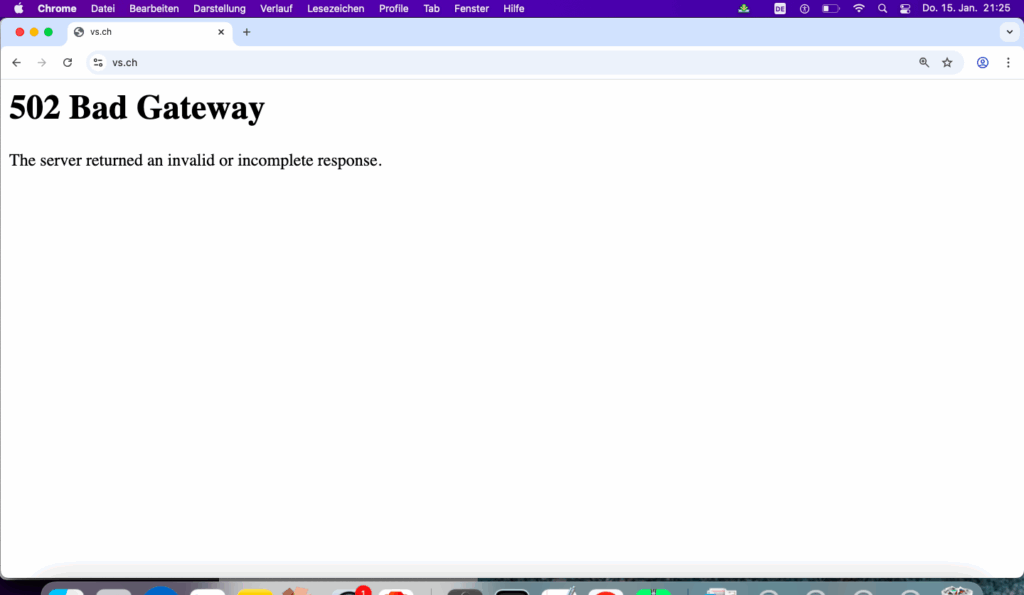Close the vs.ch tab
This screenshot has width=1024, height=595.
(221, 32)
